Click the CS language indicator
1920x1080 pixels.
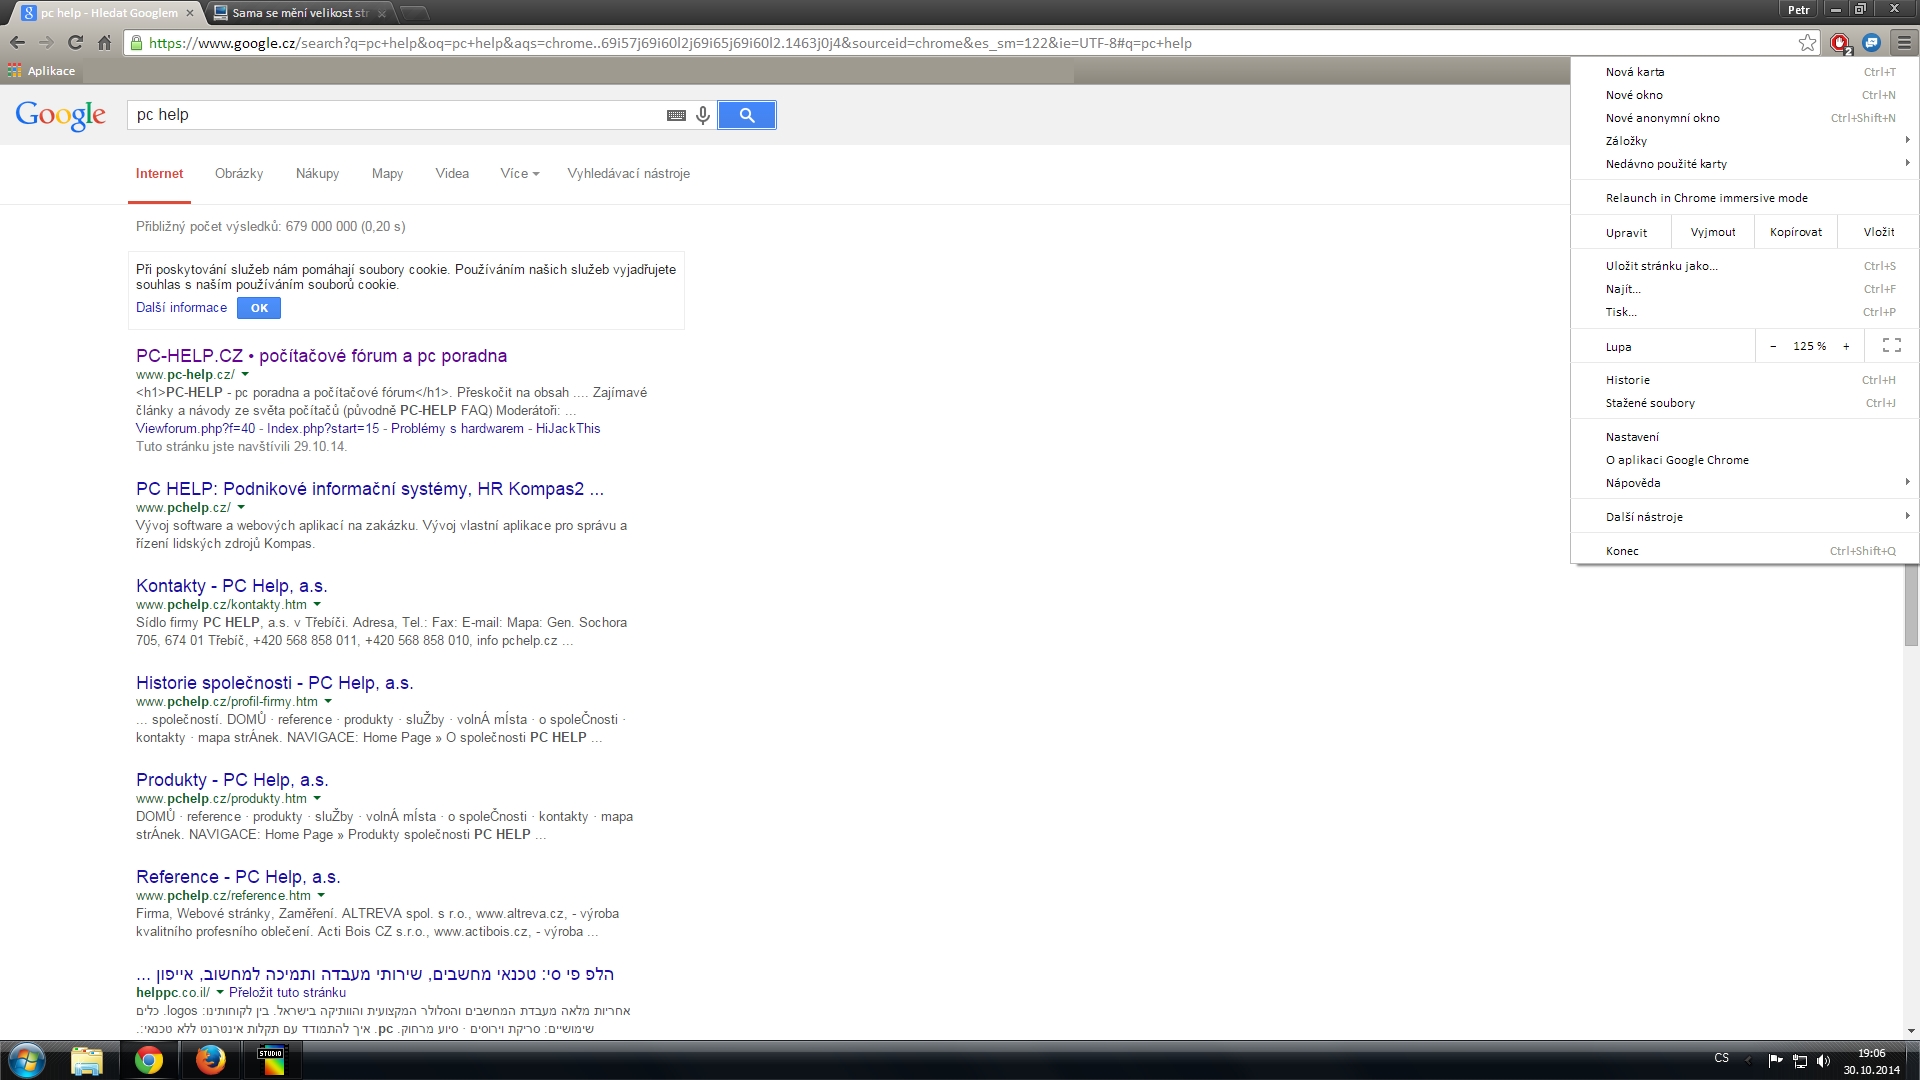[1721, 1058]
